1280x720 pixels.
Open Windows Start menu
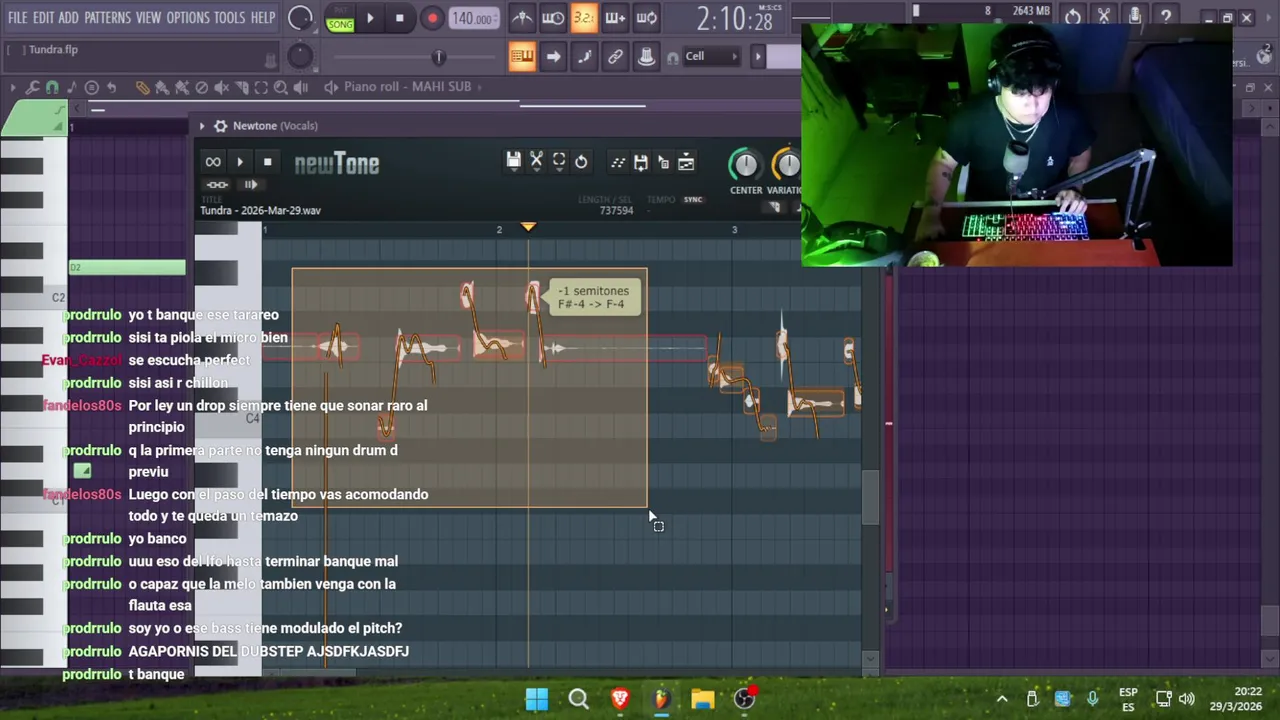coord(537,699)
